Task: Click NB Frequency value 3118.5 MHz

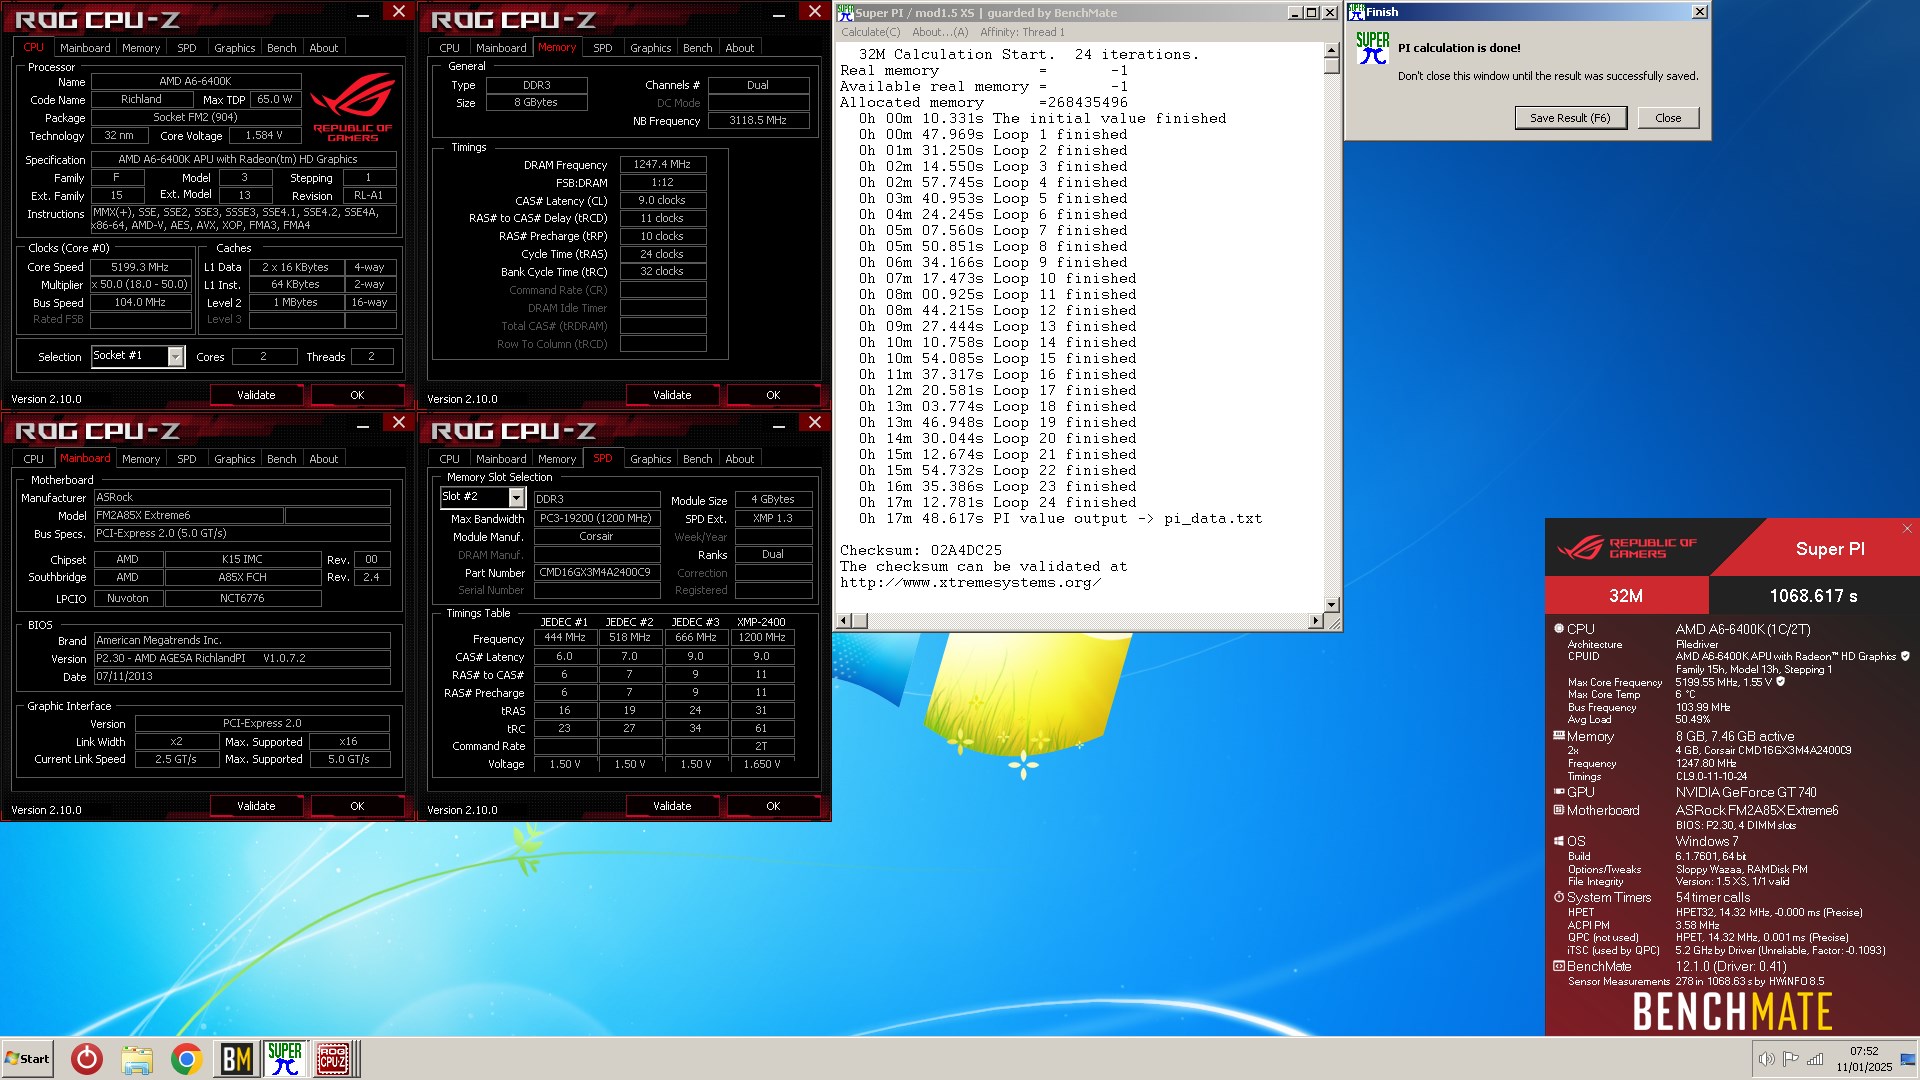Action: (x=758, y=120)
